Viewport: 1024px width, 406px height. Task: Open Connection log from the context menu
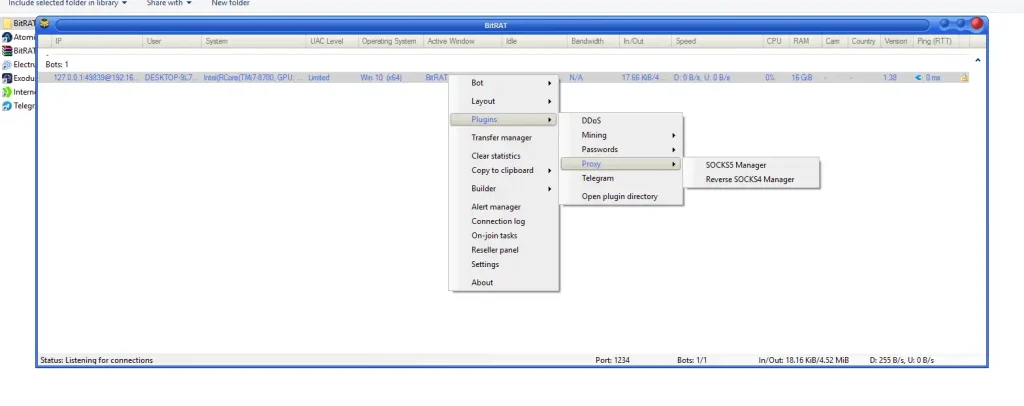(498, 221)
